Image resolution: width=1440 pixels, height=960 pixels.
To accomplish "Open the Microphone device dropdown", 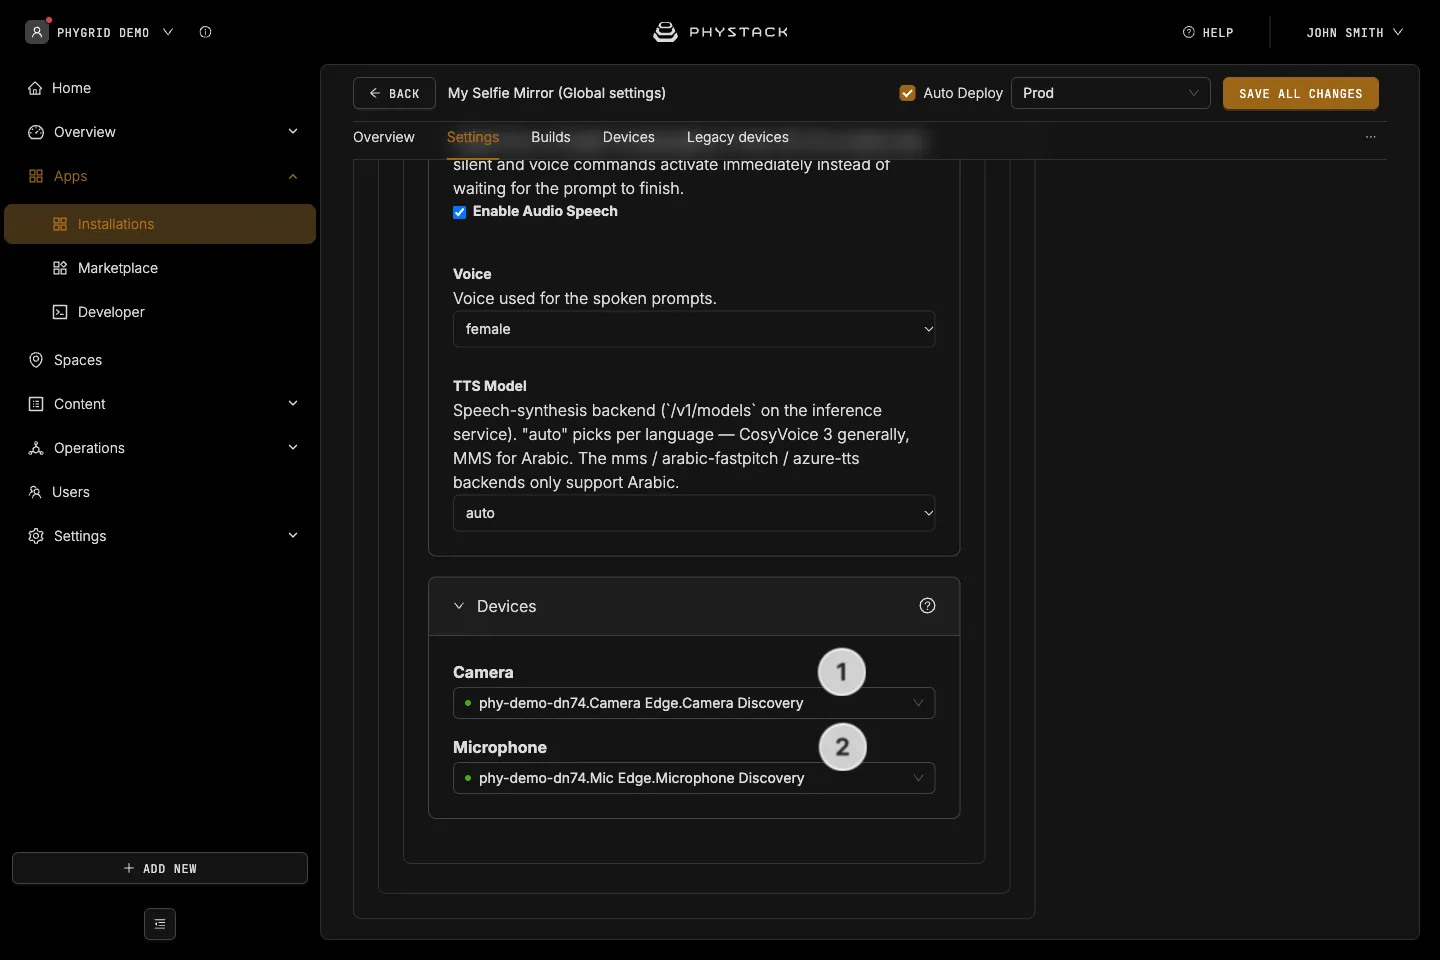I will [694, 778].
